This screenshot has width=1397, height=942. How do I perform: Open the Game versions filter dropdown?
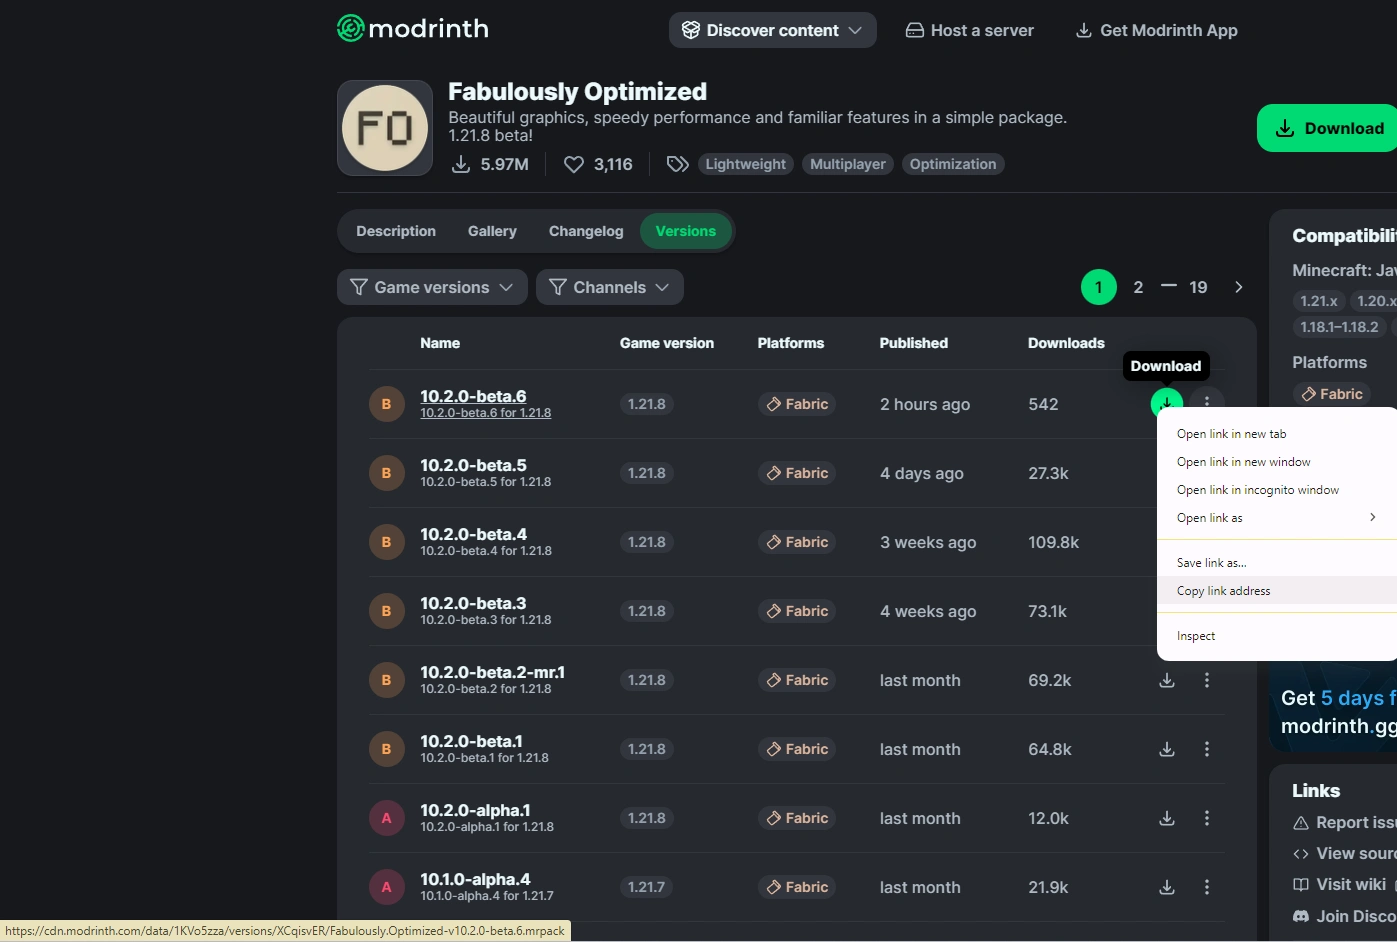[432, 287]
